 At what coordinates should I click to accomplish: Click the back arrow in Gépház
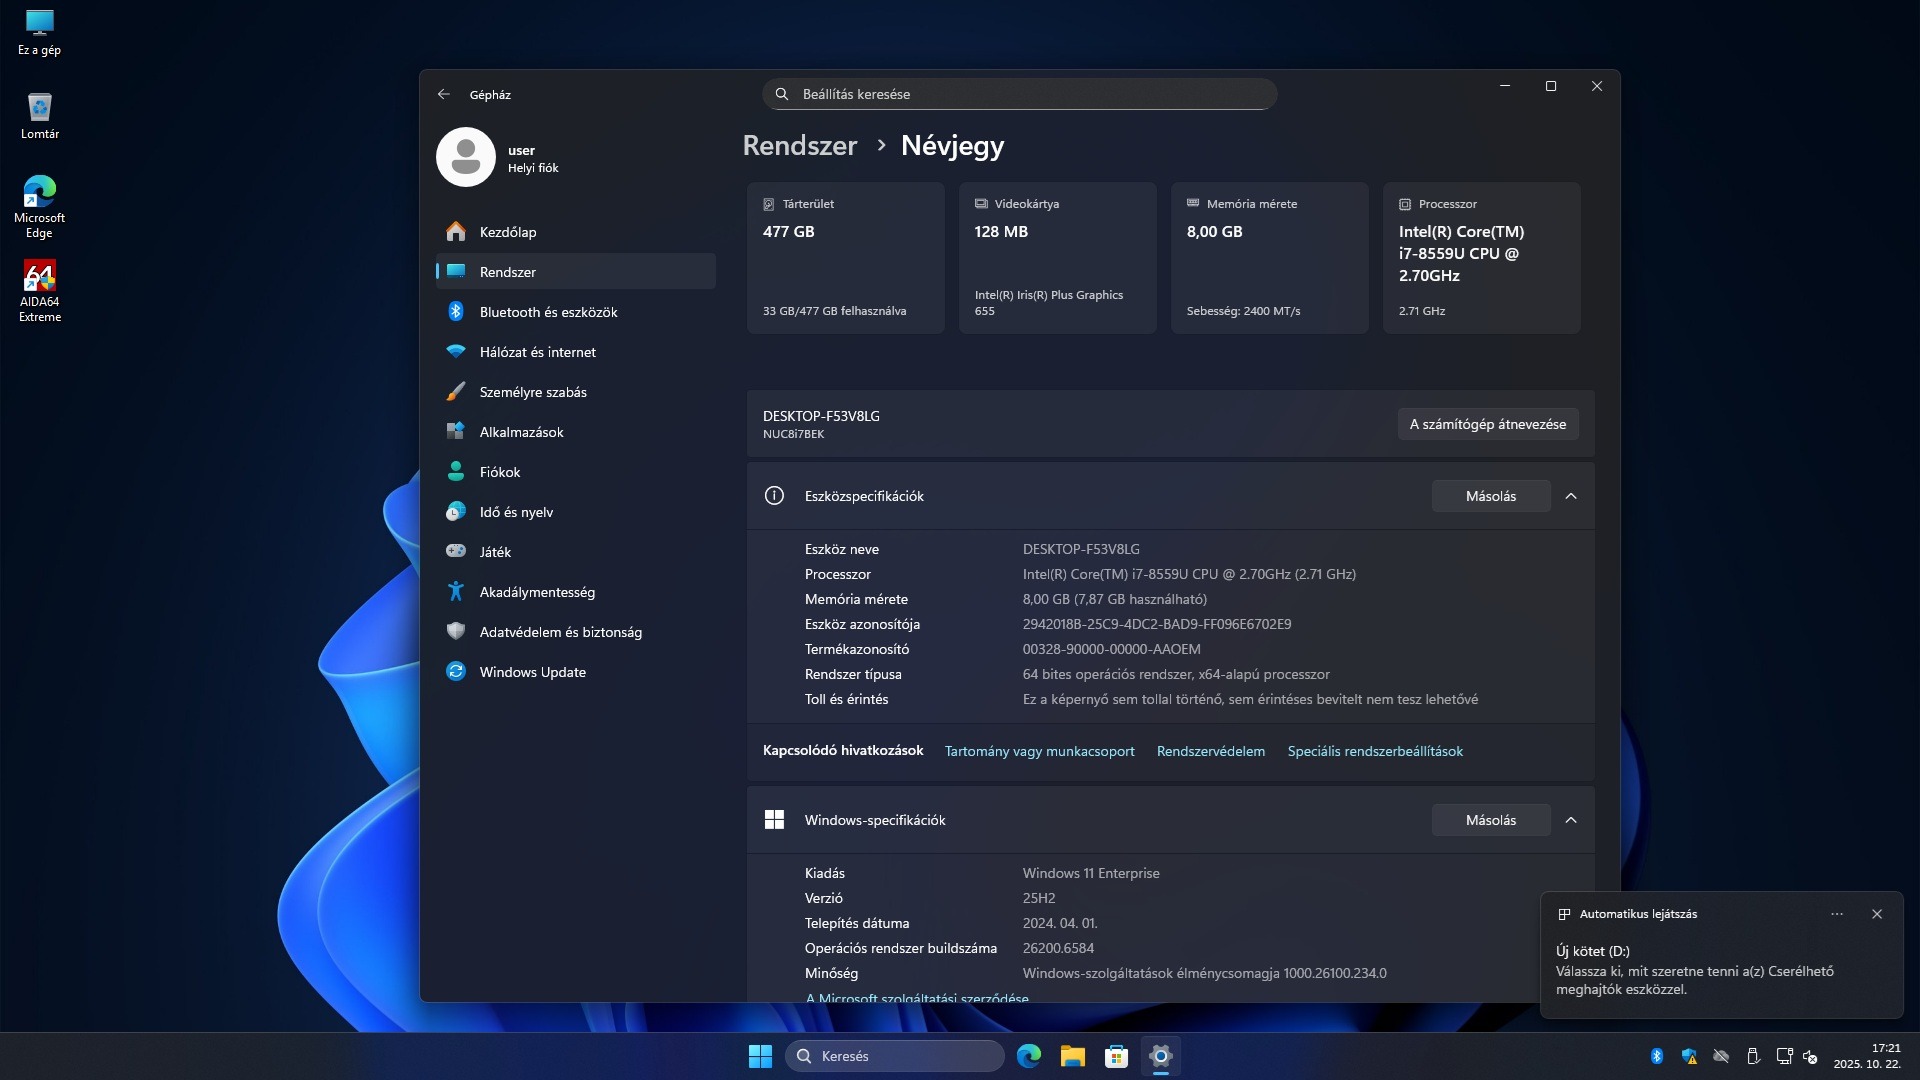444,94
